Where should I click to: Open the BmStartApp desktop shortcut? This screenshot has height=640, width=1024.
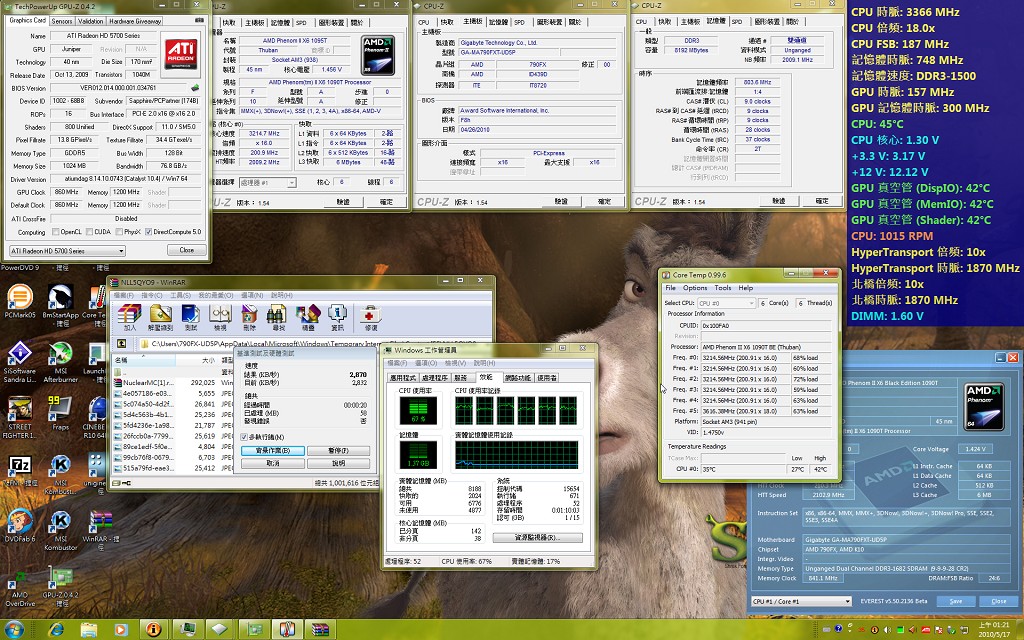tap(60, 305)
